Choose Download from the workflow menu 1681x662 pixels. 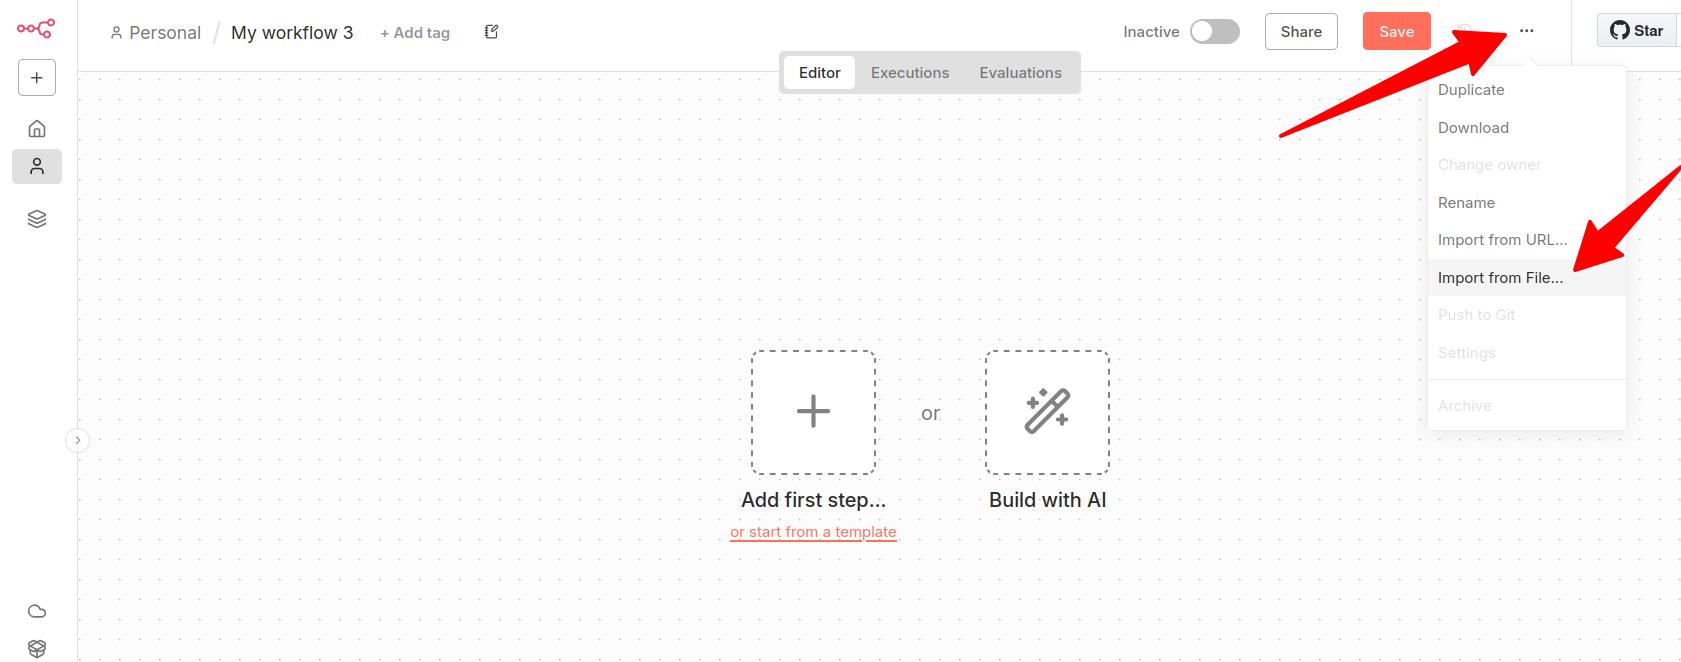click(1473, 128)
